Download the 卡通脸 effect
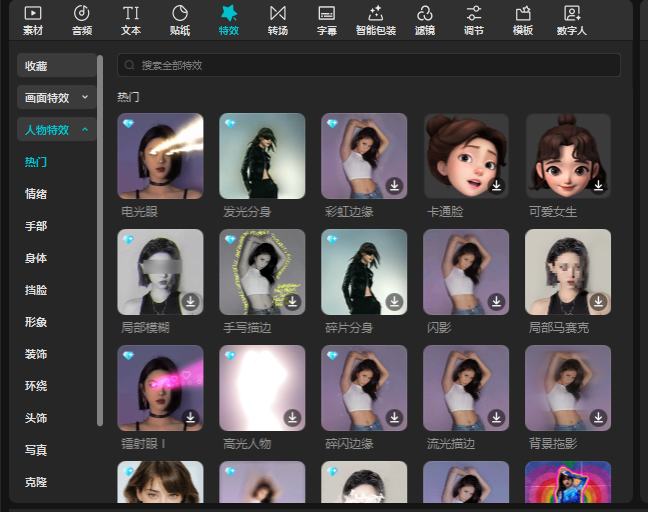Viewport: 648px width, 512px height. click(x=496, y=186)
